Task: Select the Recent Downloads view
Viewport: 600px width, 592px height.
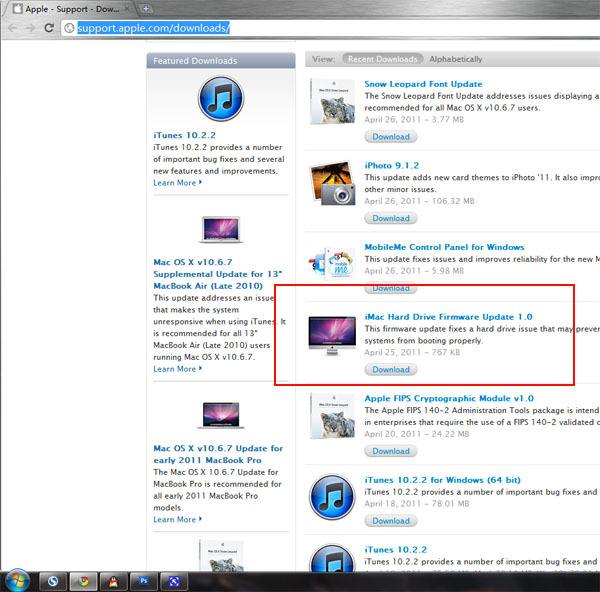Action: click(x=382, y=59)
